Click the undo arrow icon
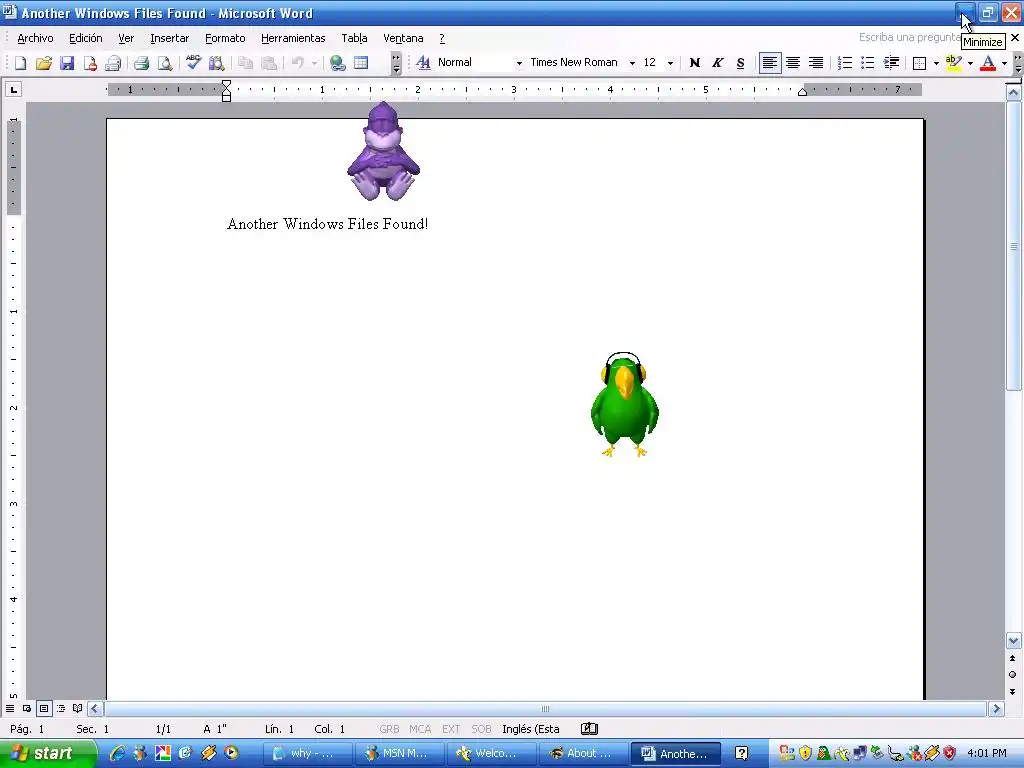The width and height of the screenshot is (1024, 768). click(x=298, y=63)
